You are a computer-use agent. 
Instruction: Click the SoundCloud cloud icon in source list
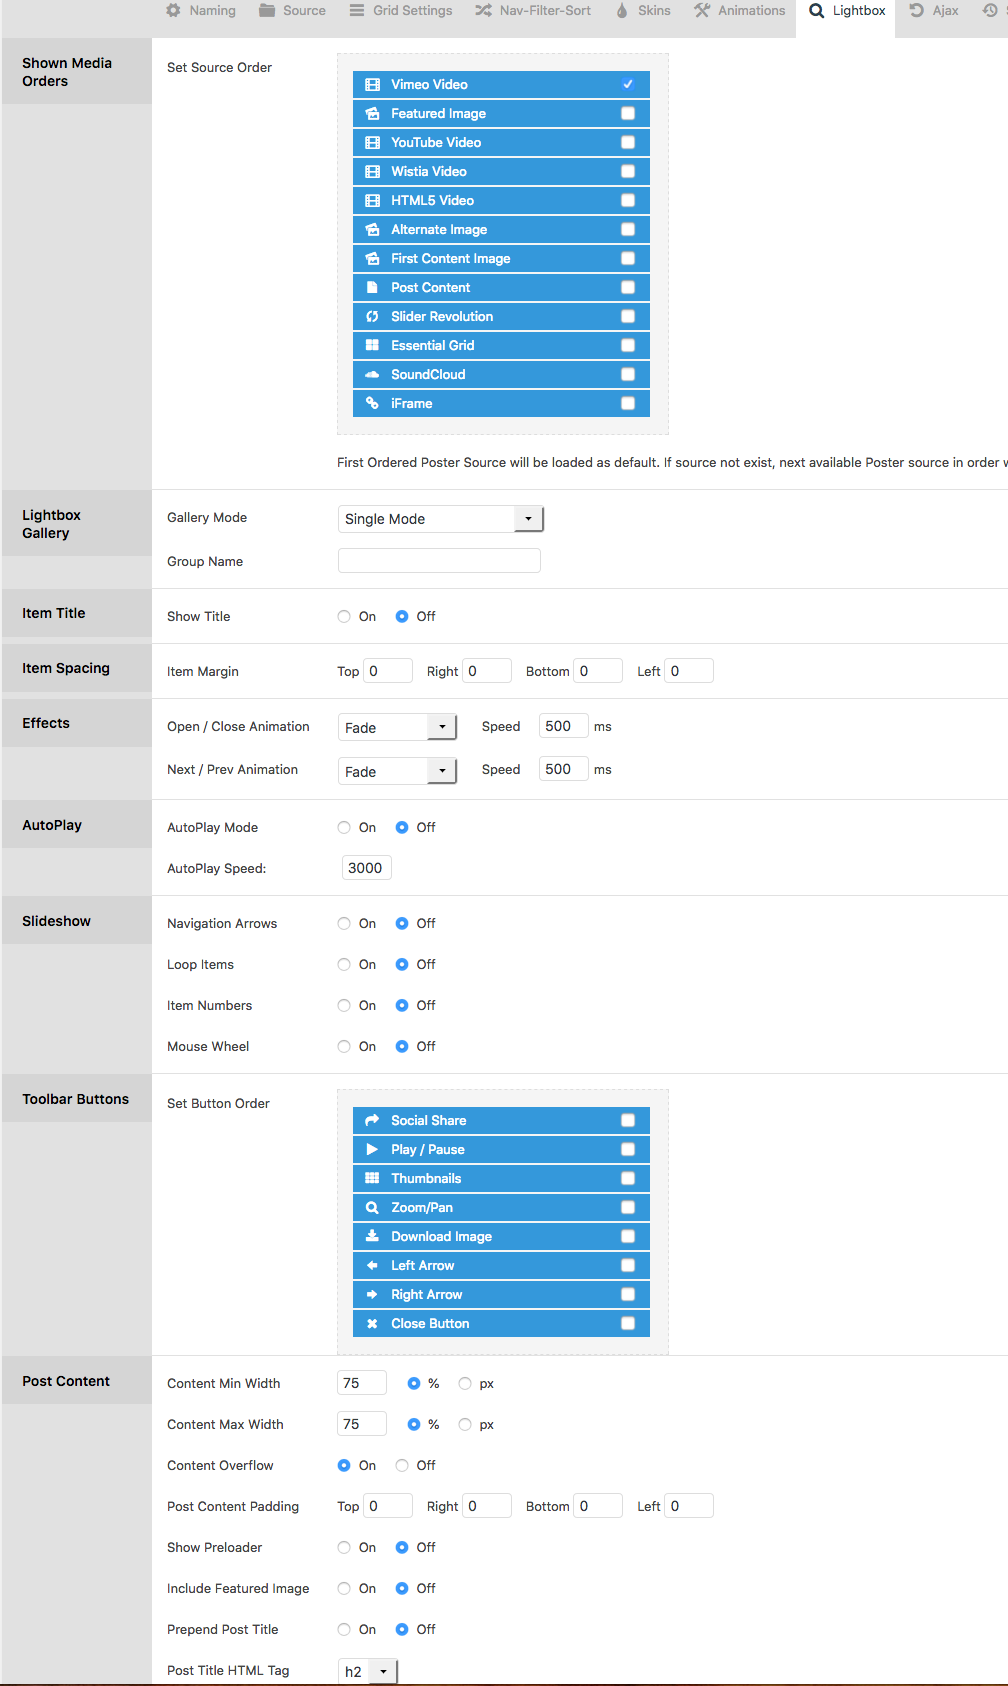[372, 375]
